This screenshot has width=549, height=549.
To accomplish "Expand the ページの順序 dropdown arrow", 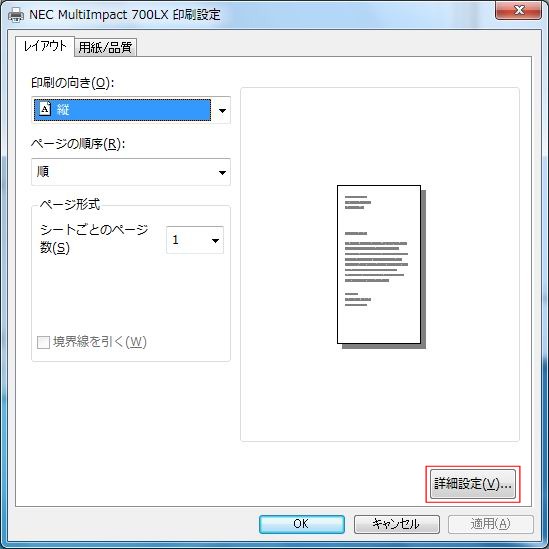I will click(222, 172).
